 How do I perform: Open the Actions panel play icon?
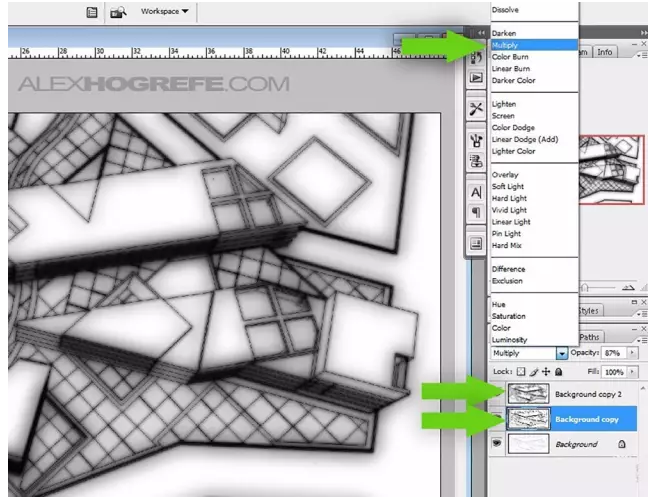tap(476, 78)
